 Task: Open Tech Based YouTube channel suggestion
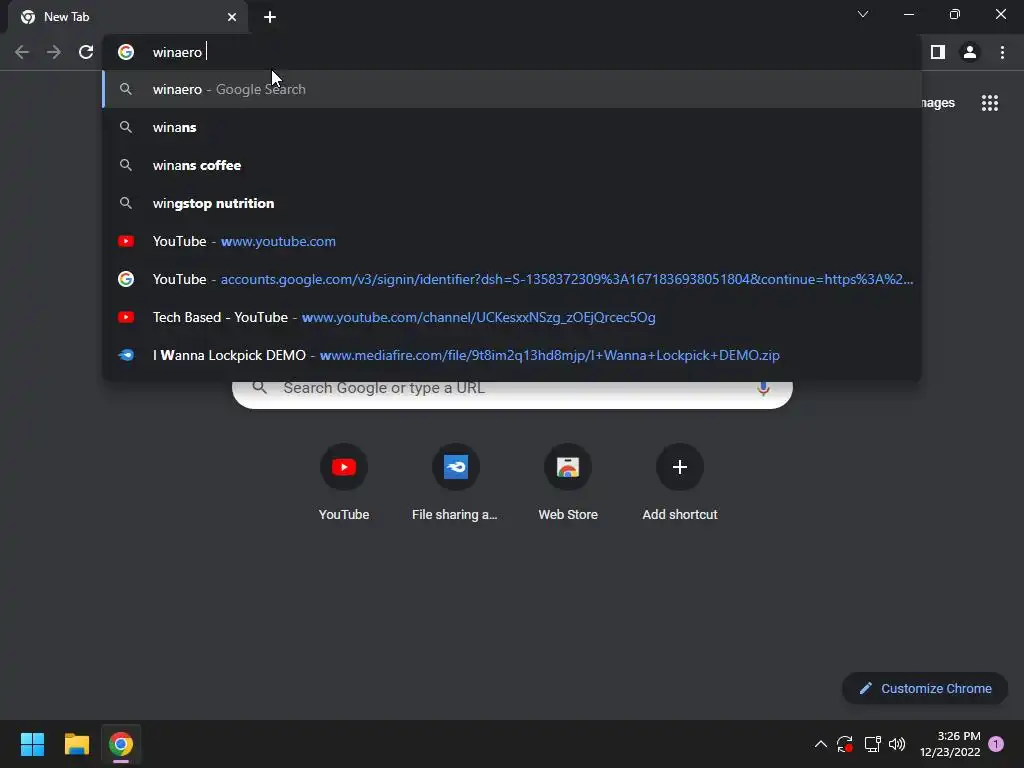(x=512, y=317)
